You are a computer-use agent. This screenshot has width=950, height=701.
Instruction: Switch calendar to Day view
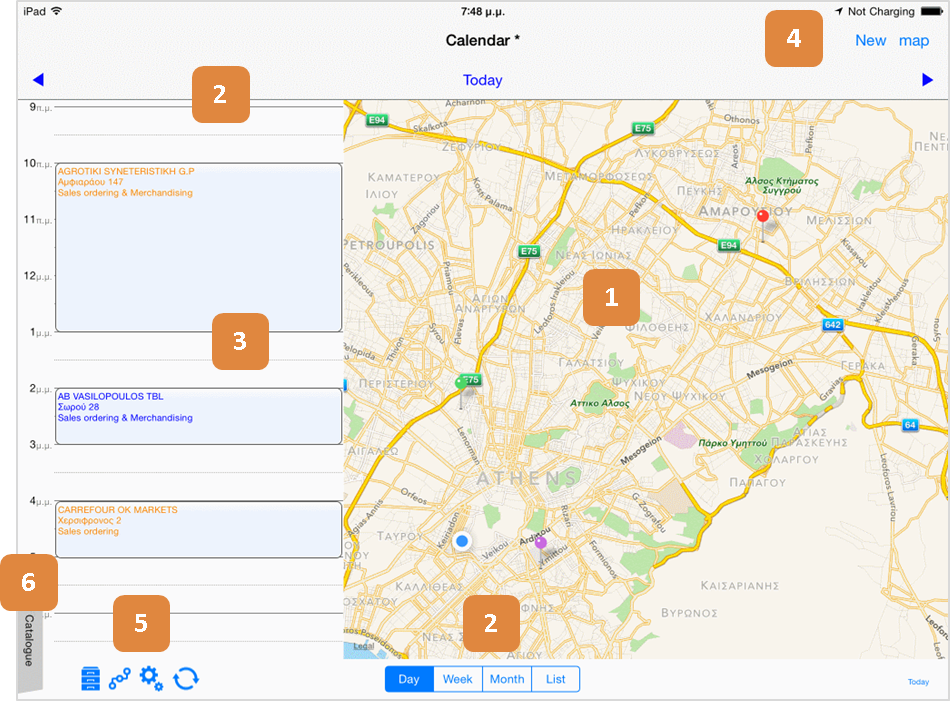(x=409, y=679)
